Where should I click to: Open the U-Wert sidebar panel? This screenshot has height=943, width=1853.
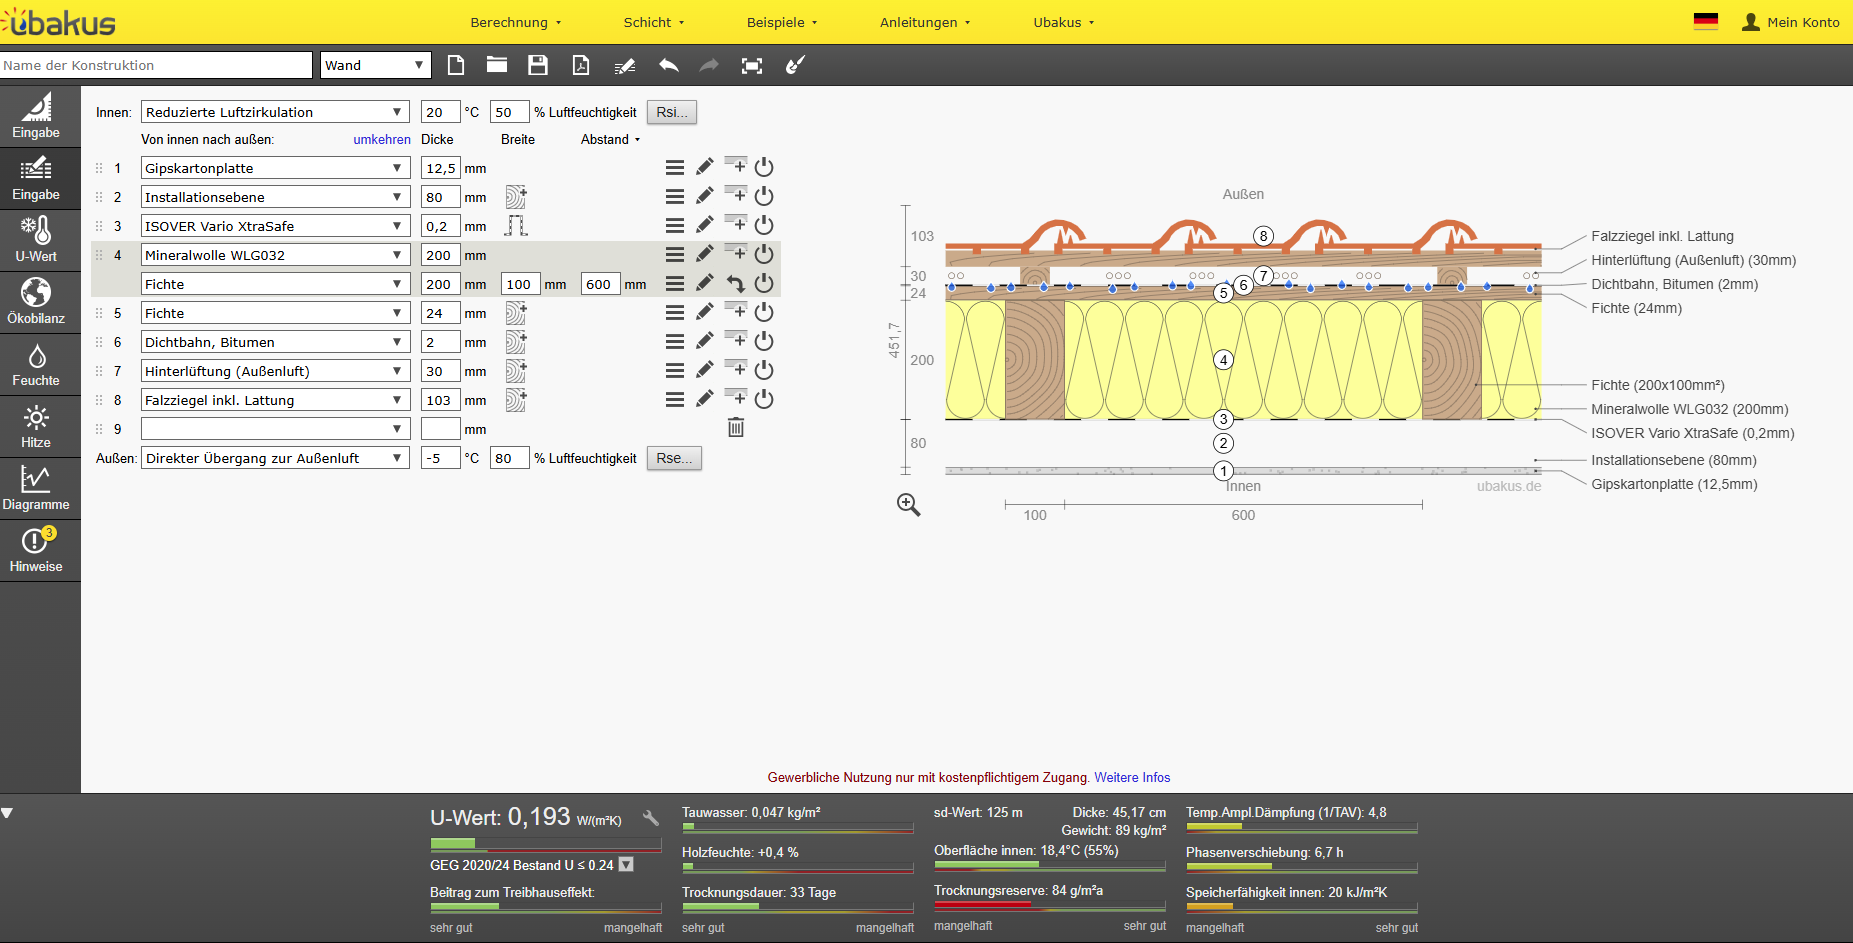(36, 240)
